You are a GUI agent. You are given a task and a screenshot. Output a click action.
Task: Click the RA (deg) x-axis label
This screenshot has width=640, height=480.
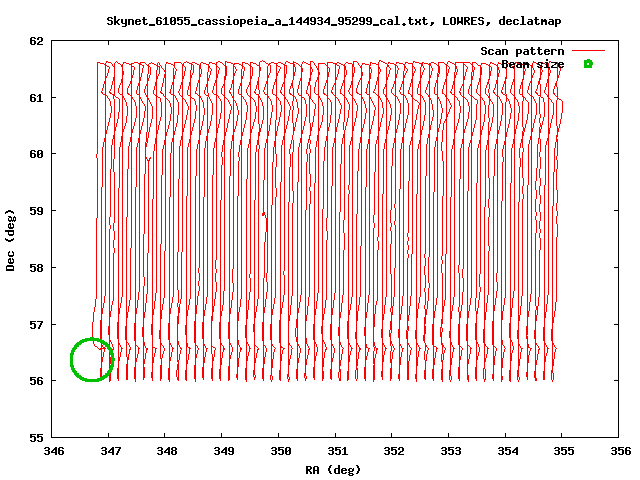(x=333, y=469)
